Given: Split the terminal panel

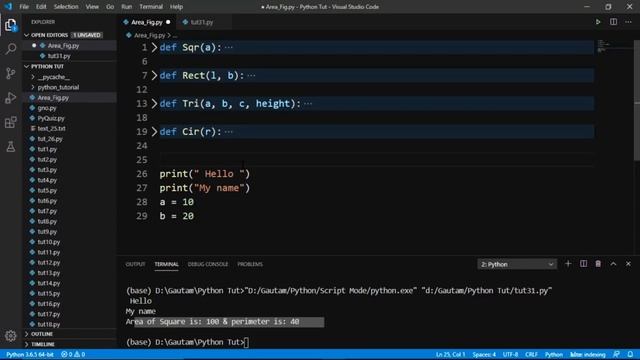Looking at the screenshot, I should [x=583, y=264].
